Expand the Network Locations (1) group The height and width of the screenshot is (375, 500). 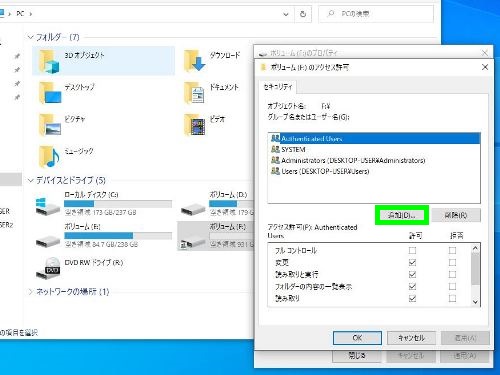coord(31,292)
